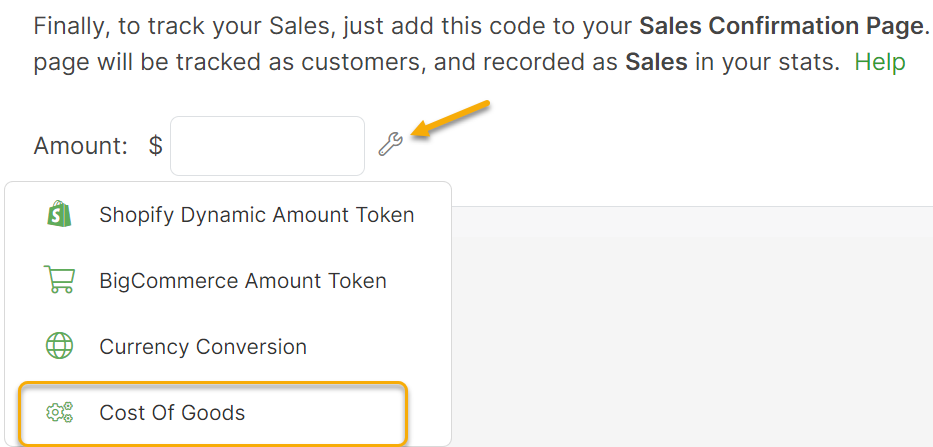
Task: Select the Cost Of Goods menu item
Action: pos(172,412)
